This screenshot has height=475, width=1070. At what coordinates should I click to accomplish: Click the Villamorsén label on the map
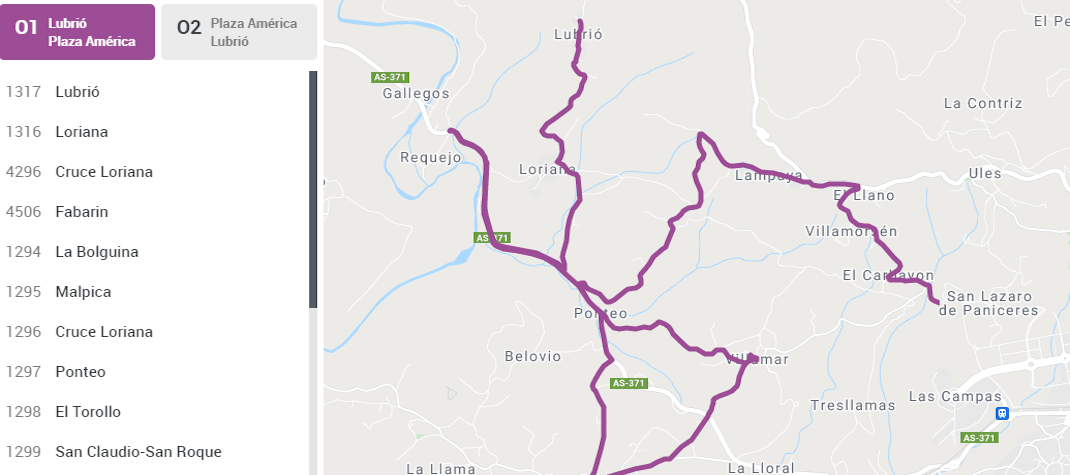[851, 231]
